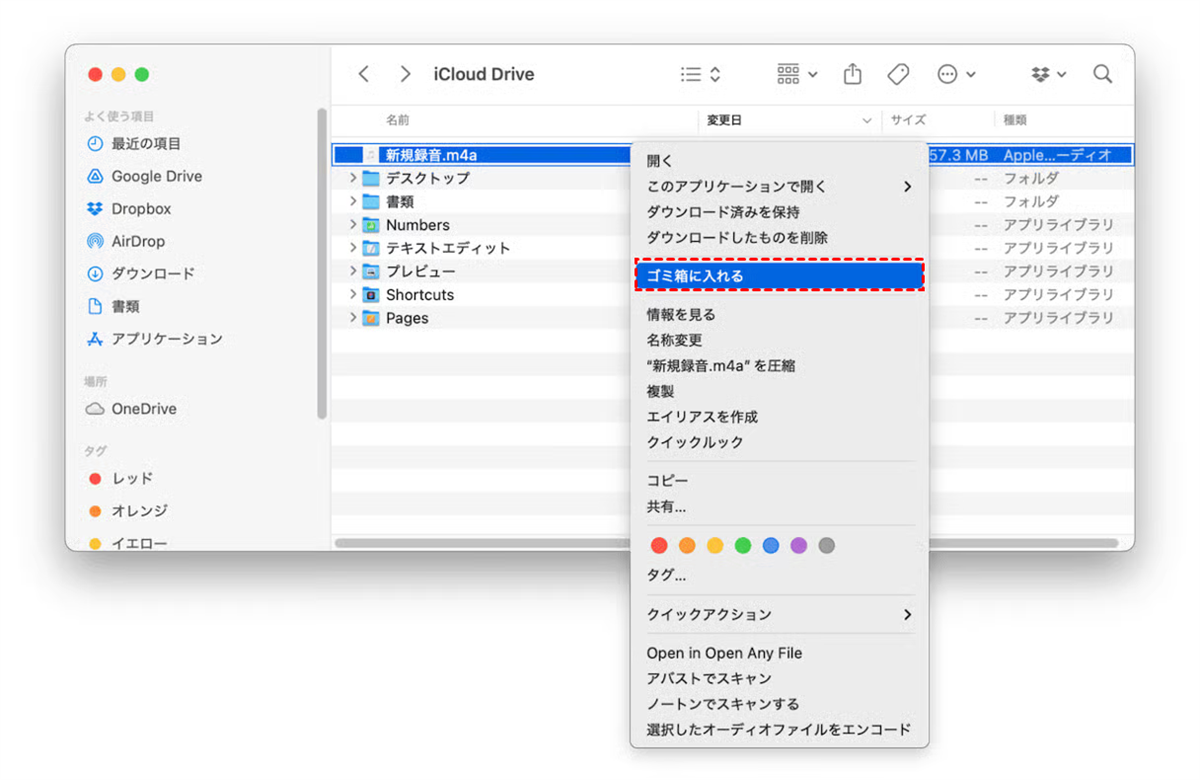Expand the Numbers folder
1200x780 pixels.
coord(353,225)
